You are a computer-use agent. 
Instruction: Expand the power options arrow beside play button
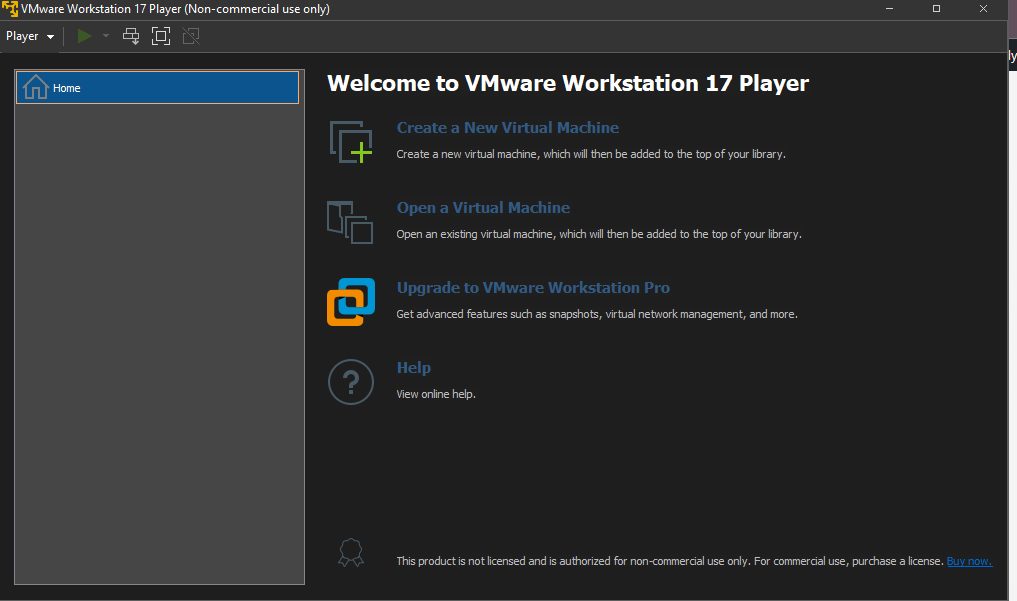click(x=106, y=36)
